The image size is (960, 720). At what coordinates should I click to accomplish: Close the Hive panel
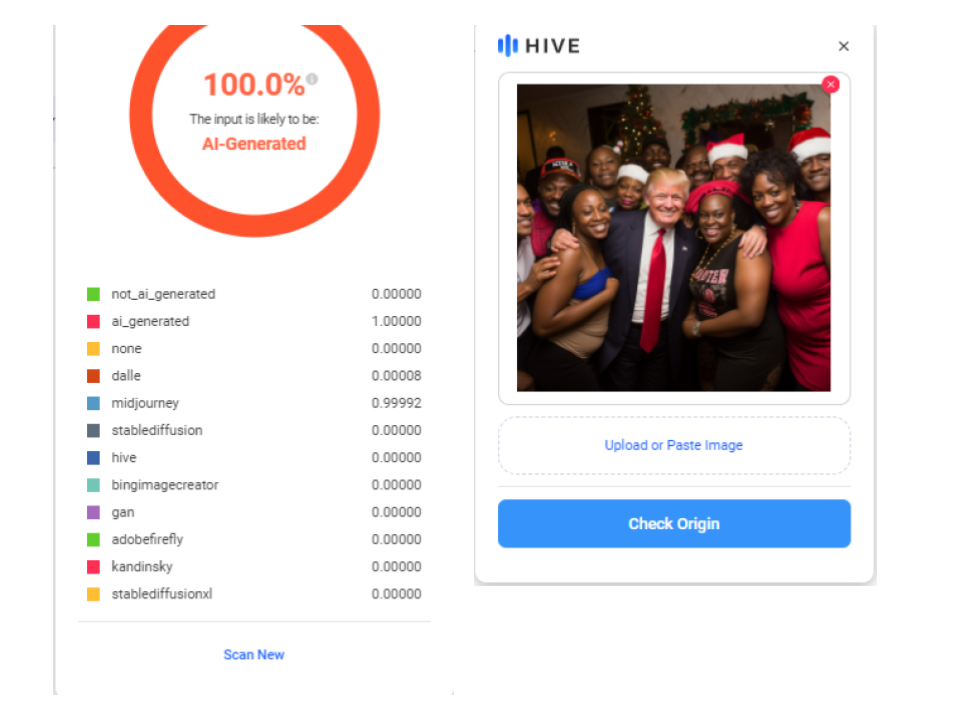click(x=844, y=47)
